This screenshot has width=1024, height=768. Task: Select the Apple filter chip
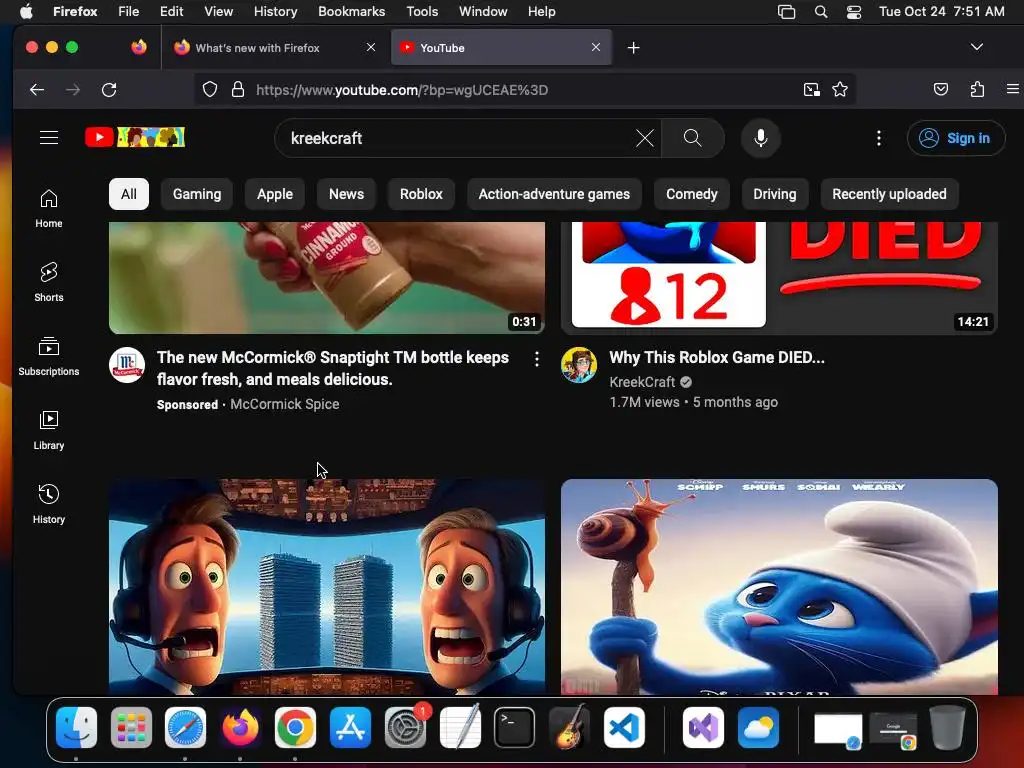275,194
